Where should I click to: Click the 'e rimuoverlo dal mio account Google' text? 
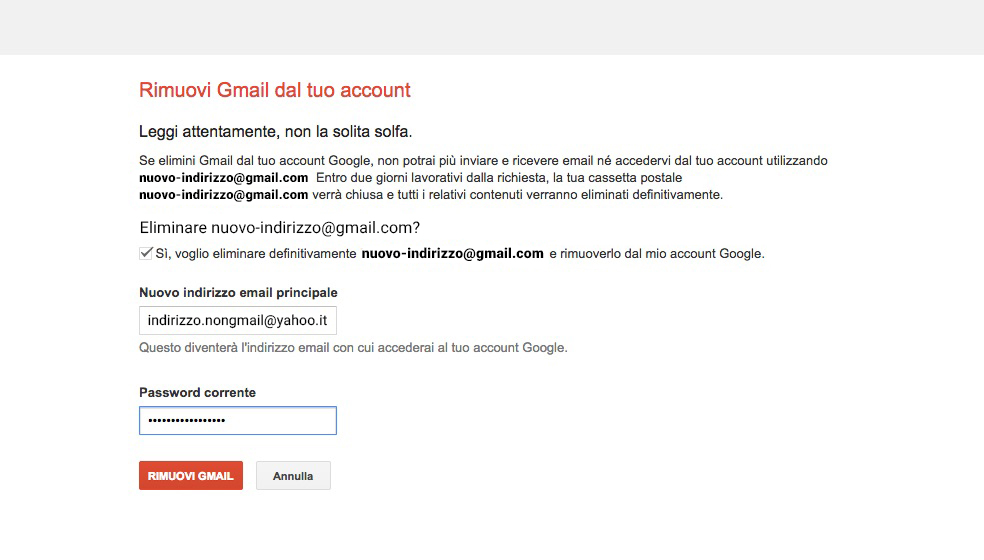tap(657, 254)
